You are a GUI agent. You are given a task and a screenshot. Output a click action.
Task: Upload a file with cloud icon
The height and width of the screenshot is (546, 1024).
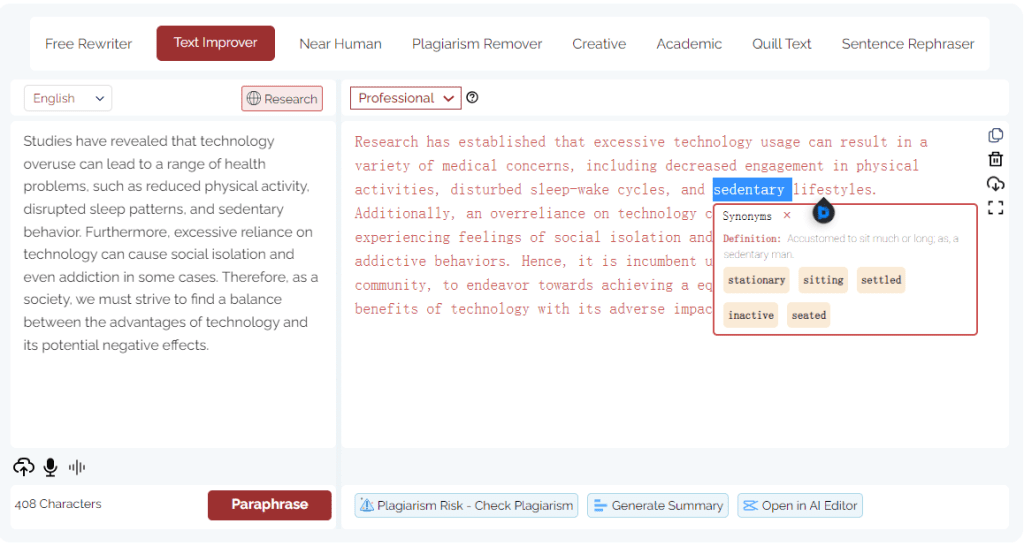click(x=24, y=467)
